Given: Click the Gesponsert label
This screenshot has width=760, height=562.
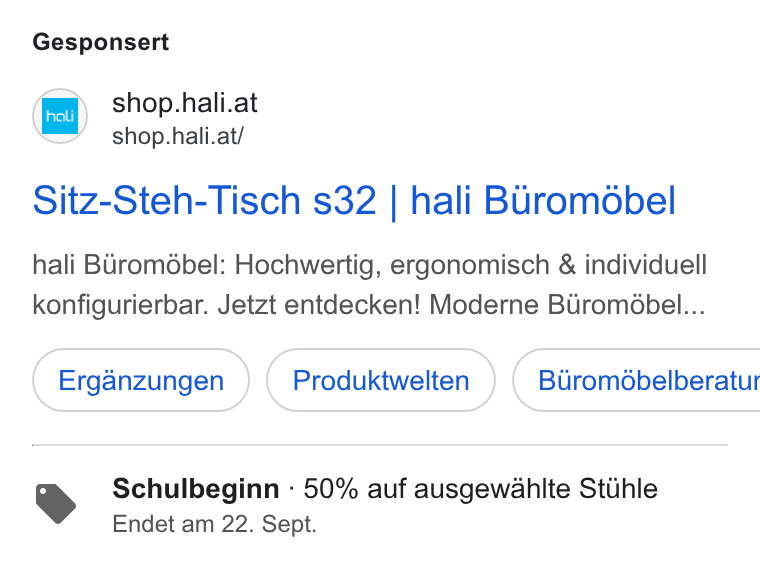Looking at the screenshot, I should (101, 42).
